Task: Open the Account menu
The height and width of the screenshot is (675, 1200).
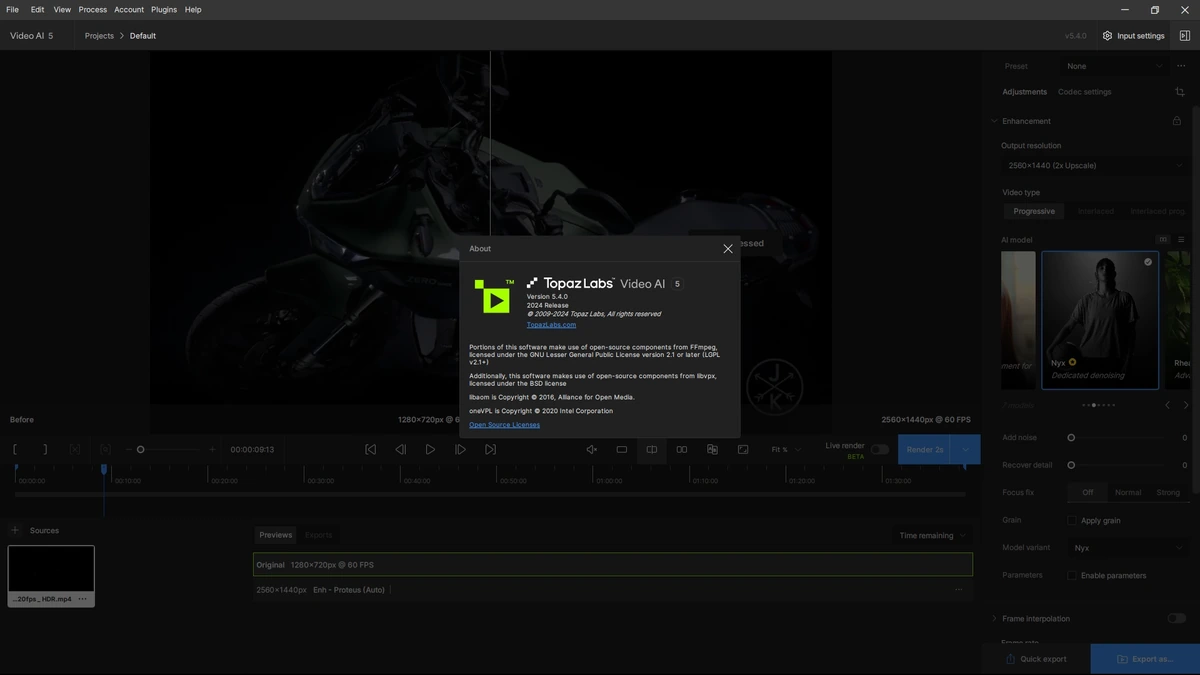Action: 129,9
